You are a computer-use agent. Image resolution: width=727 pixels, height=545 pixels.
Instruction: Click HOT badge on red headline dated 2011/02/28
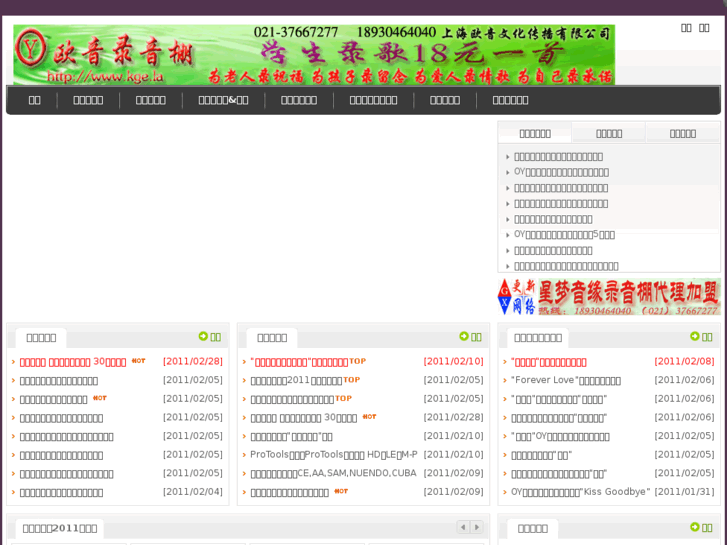tap(139, 360)
